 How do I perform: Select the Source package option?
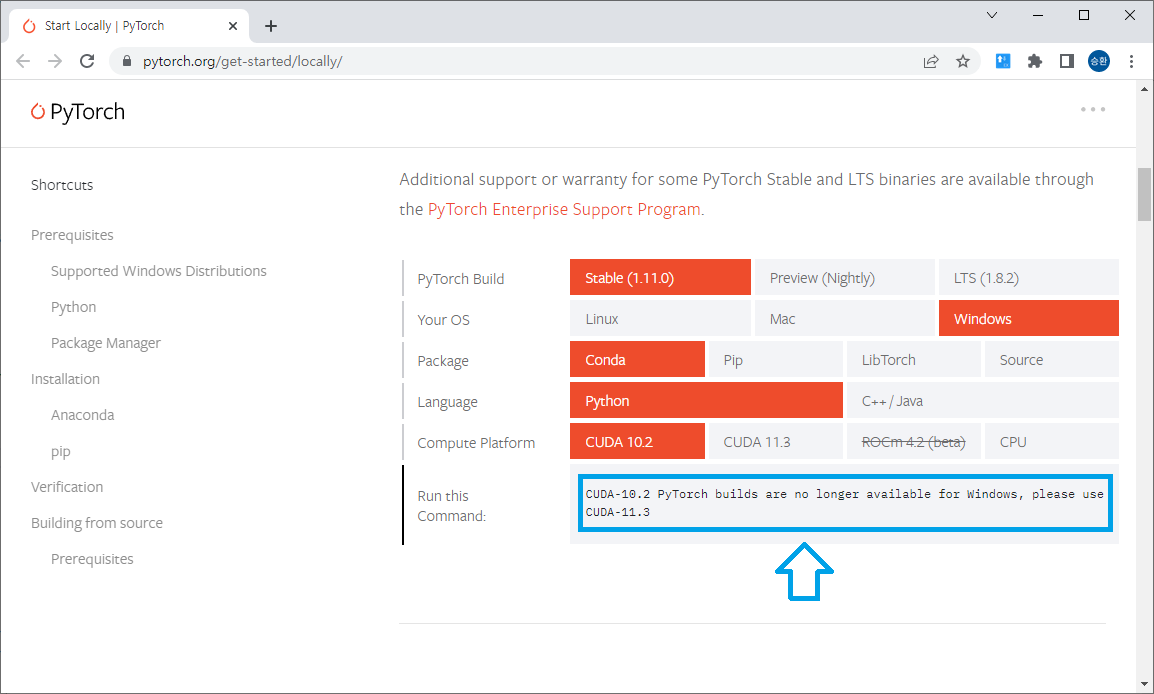click(x=1052, y=360)
